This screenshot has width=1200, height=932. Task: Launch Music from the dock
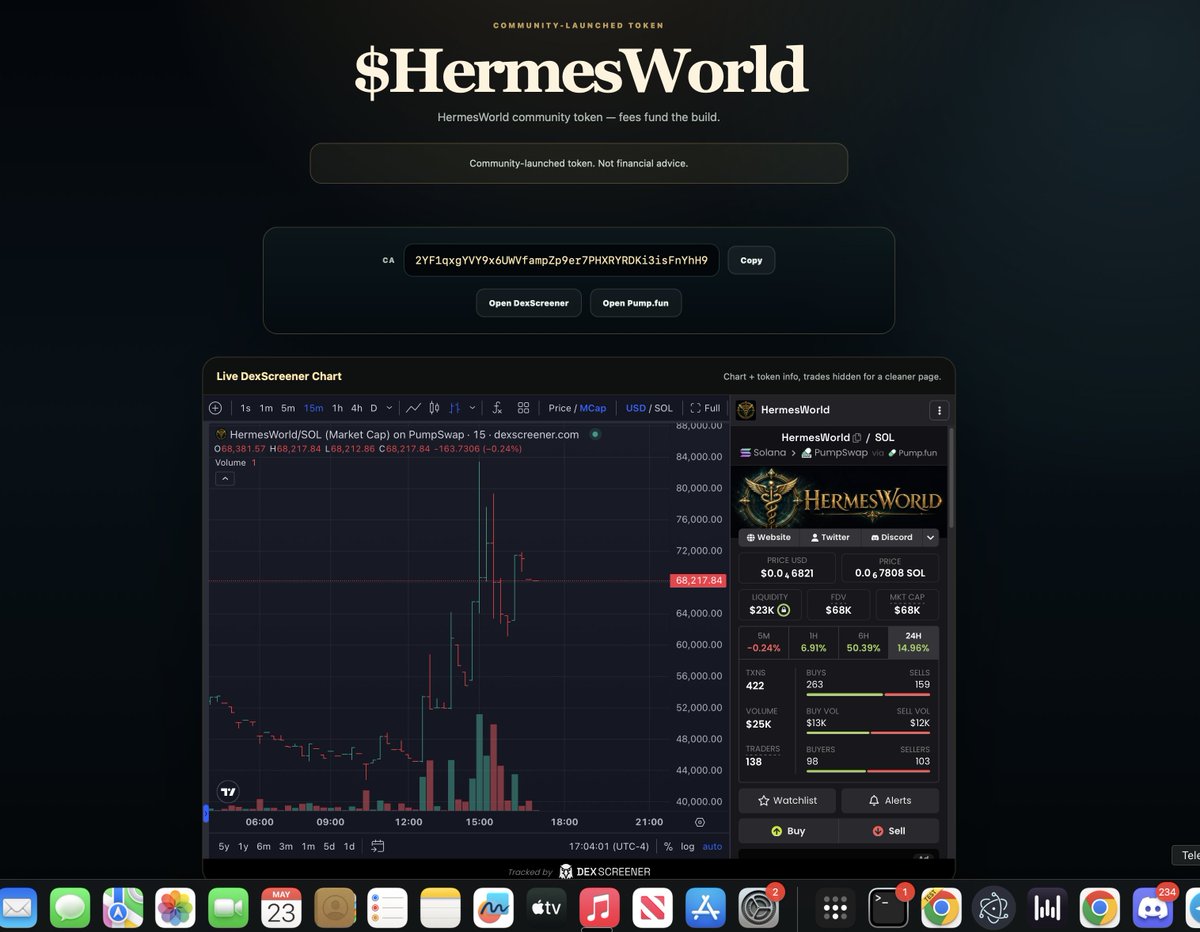click(x=599, y=907)
